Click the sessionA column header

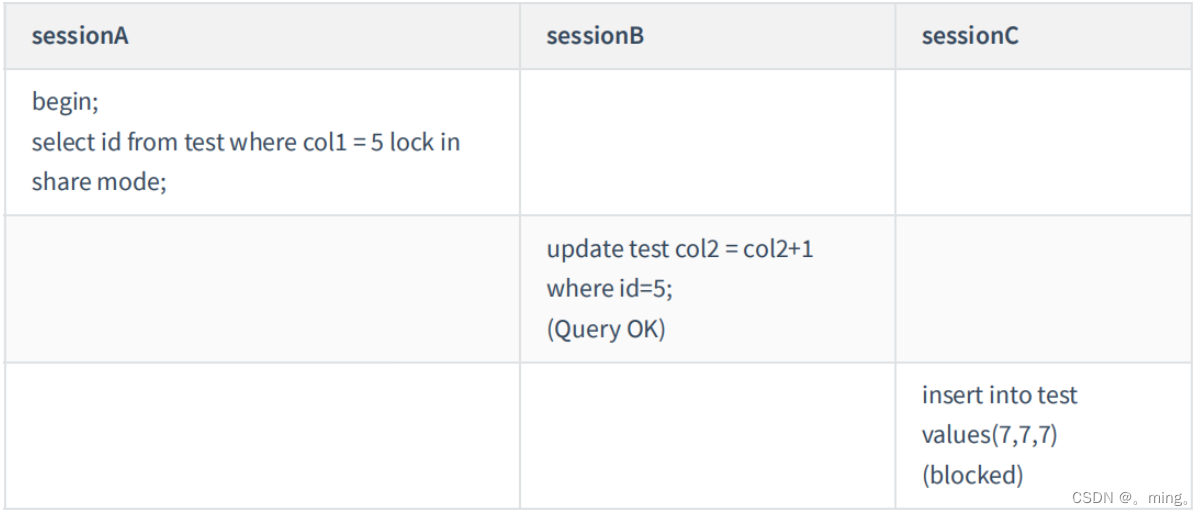tap(80, 37)
